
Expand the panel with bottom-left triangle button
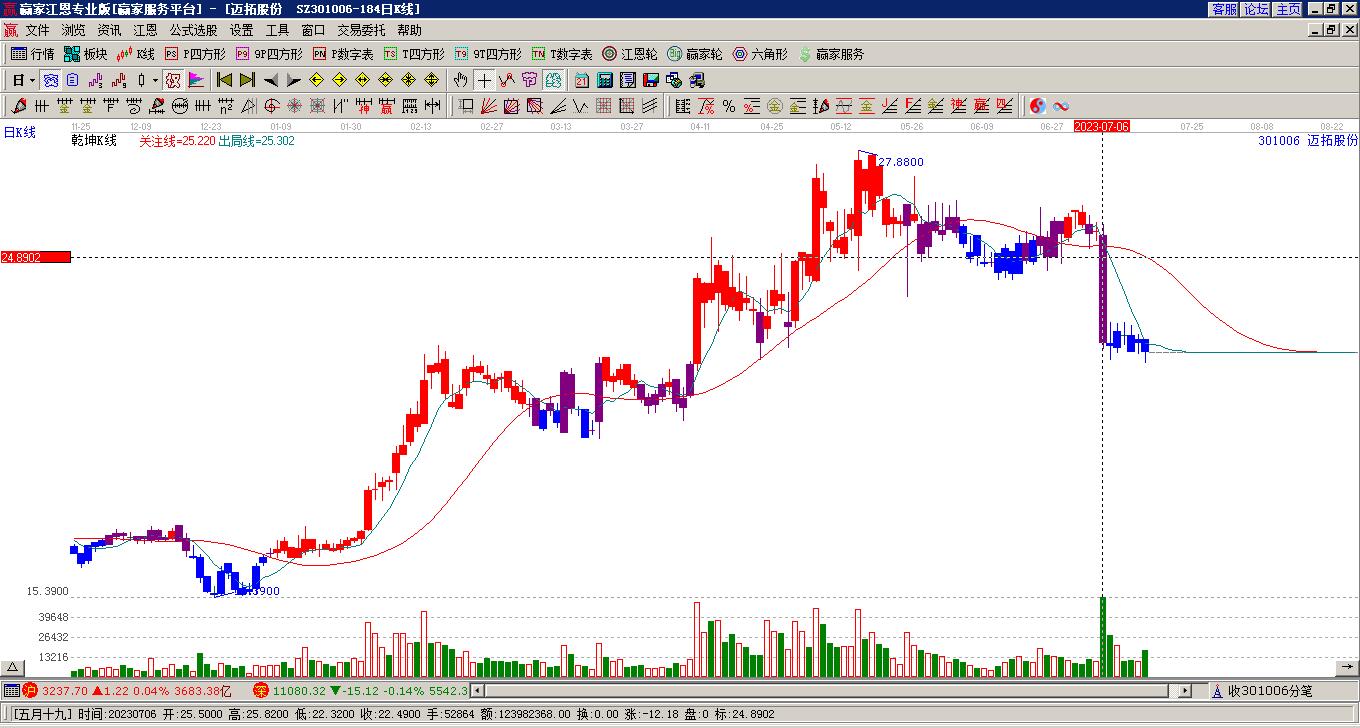11,667
